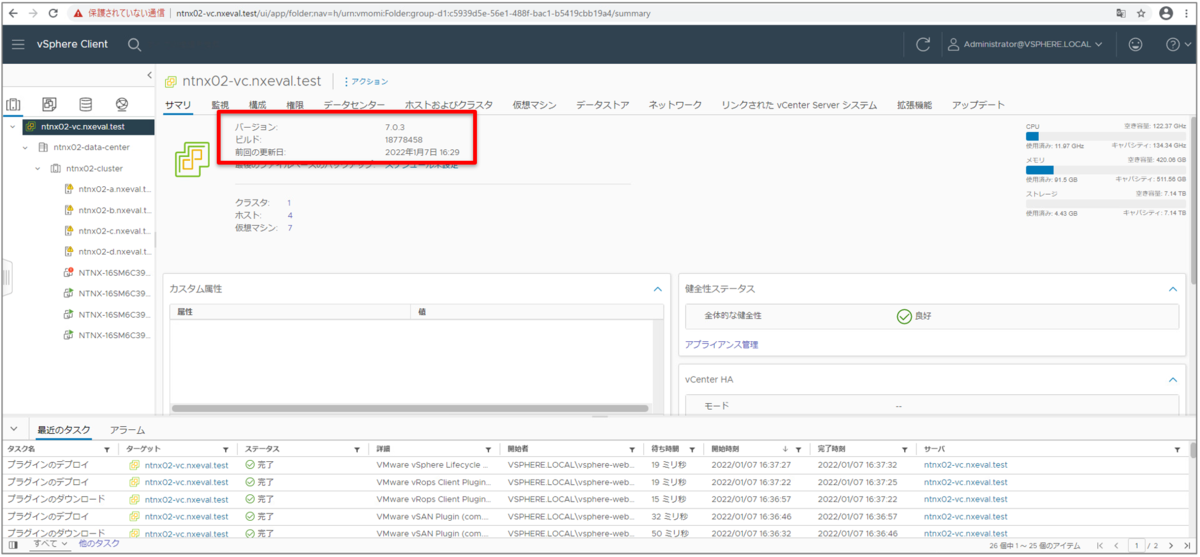Open the 権限 tab

tap(295, 105)
